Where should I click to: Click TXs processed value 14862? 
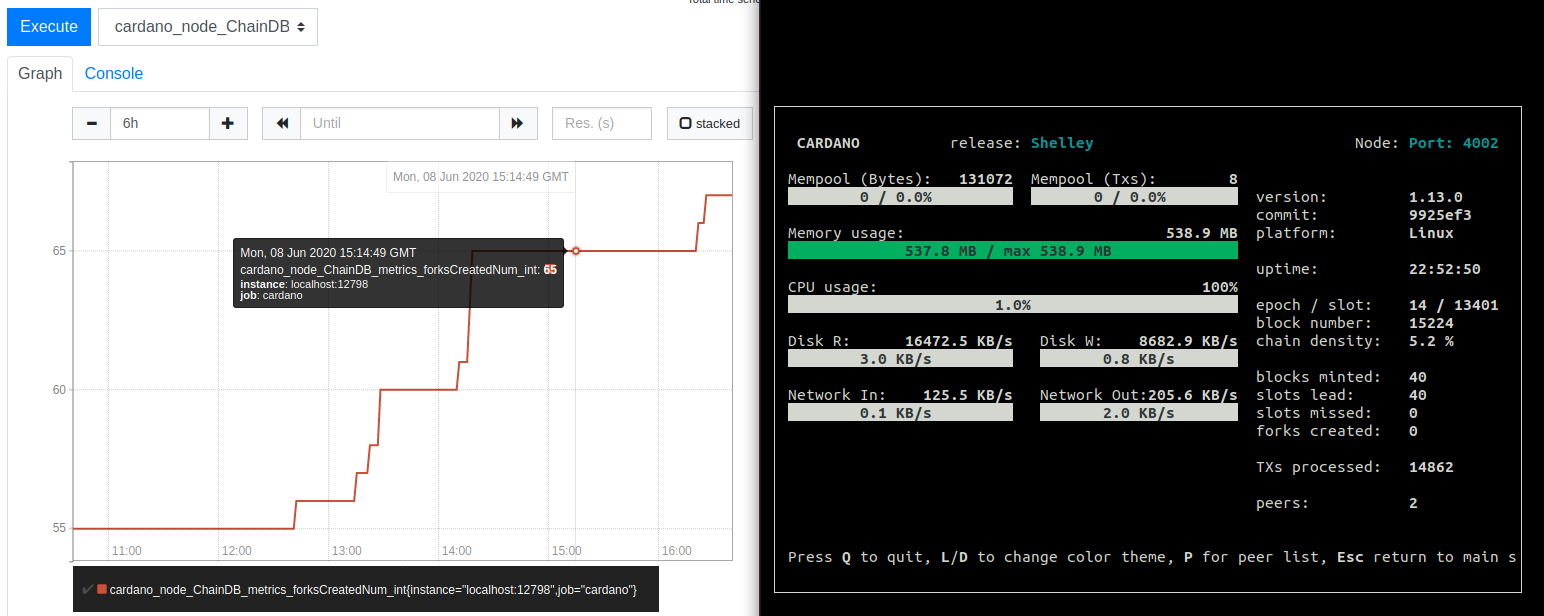click(1430, 467)
